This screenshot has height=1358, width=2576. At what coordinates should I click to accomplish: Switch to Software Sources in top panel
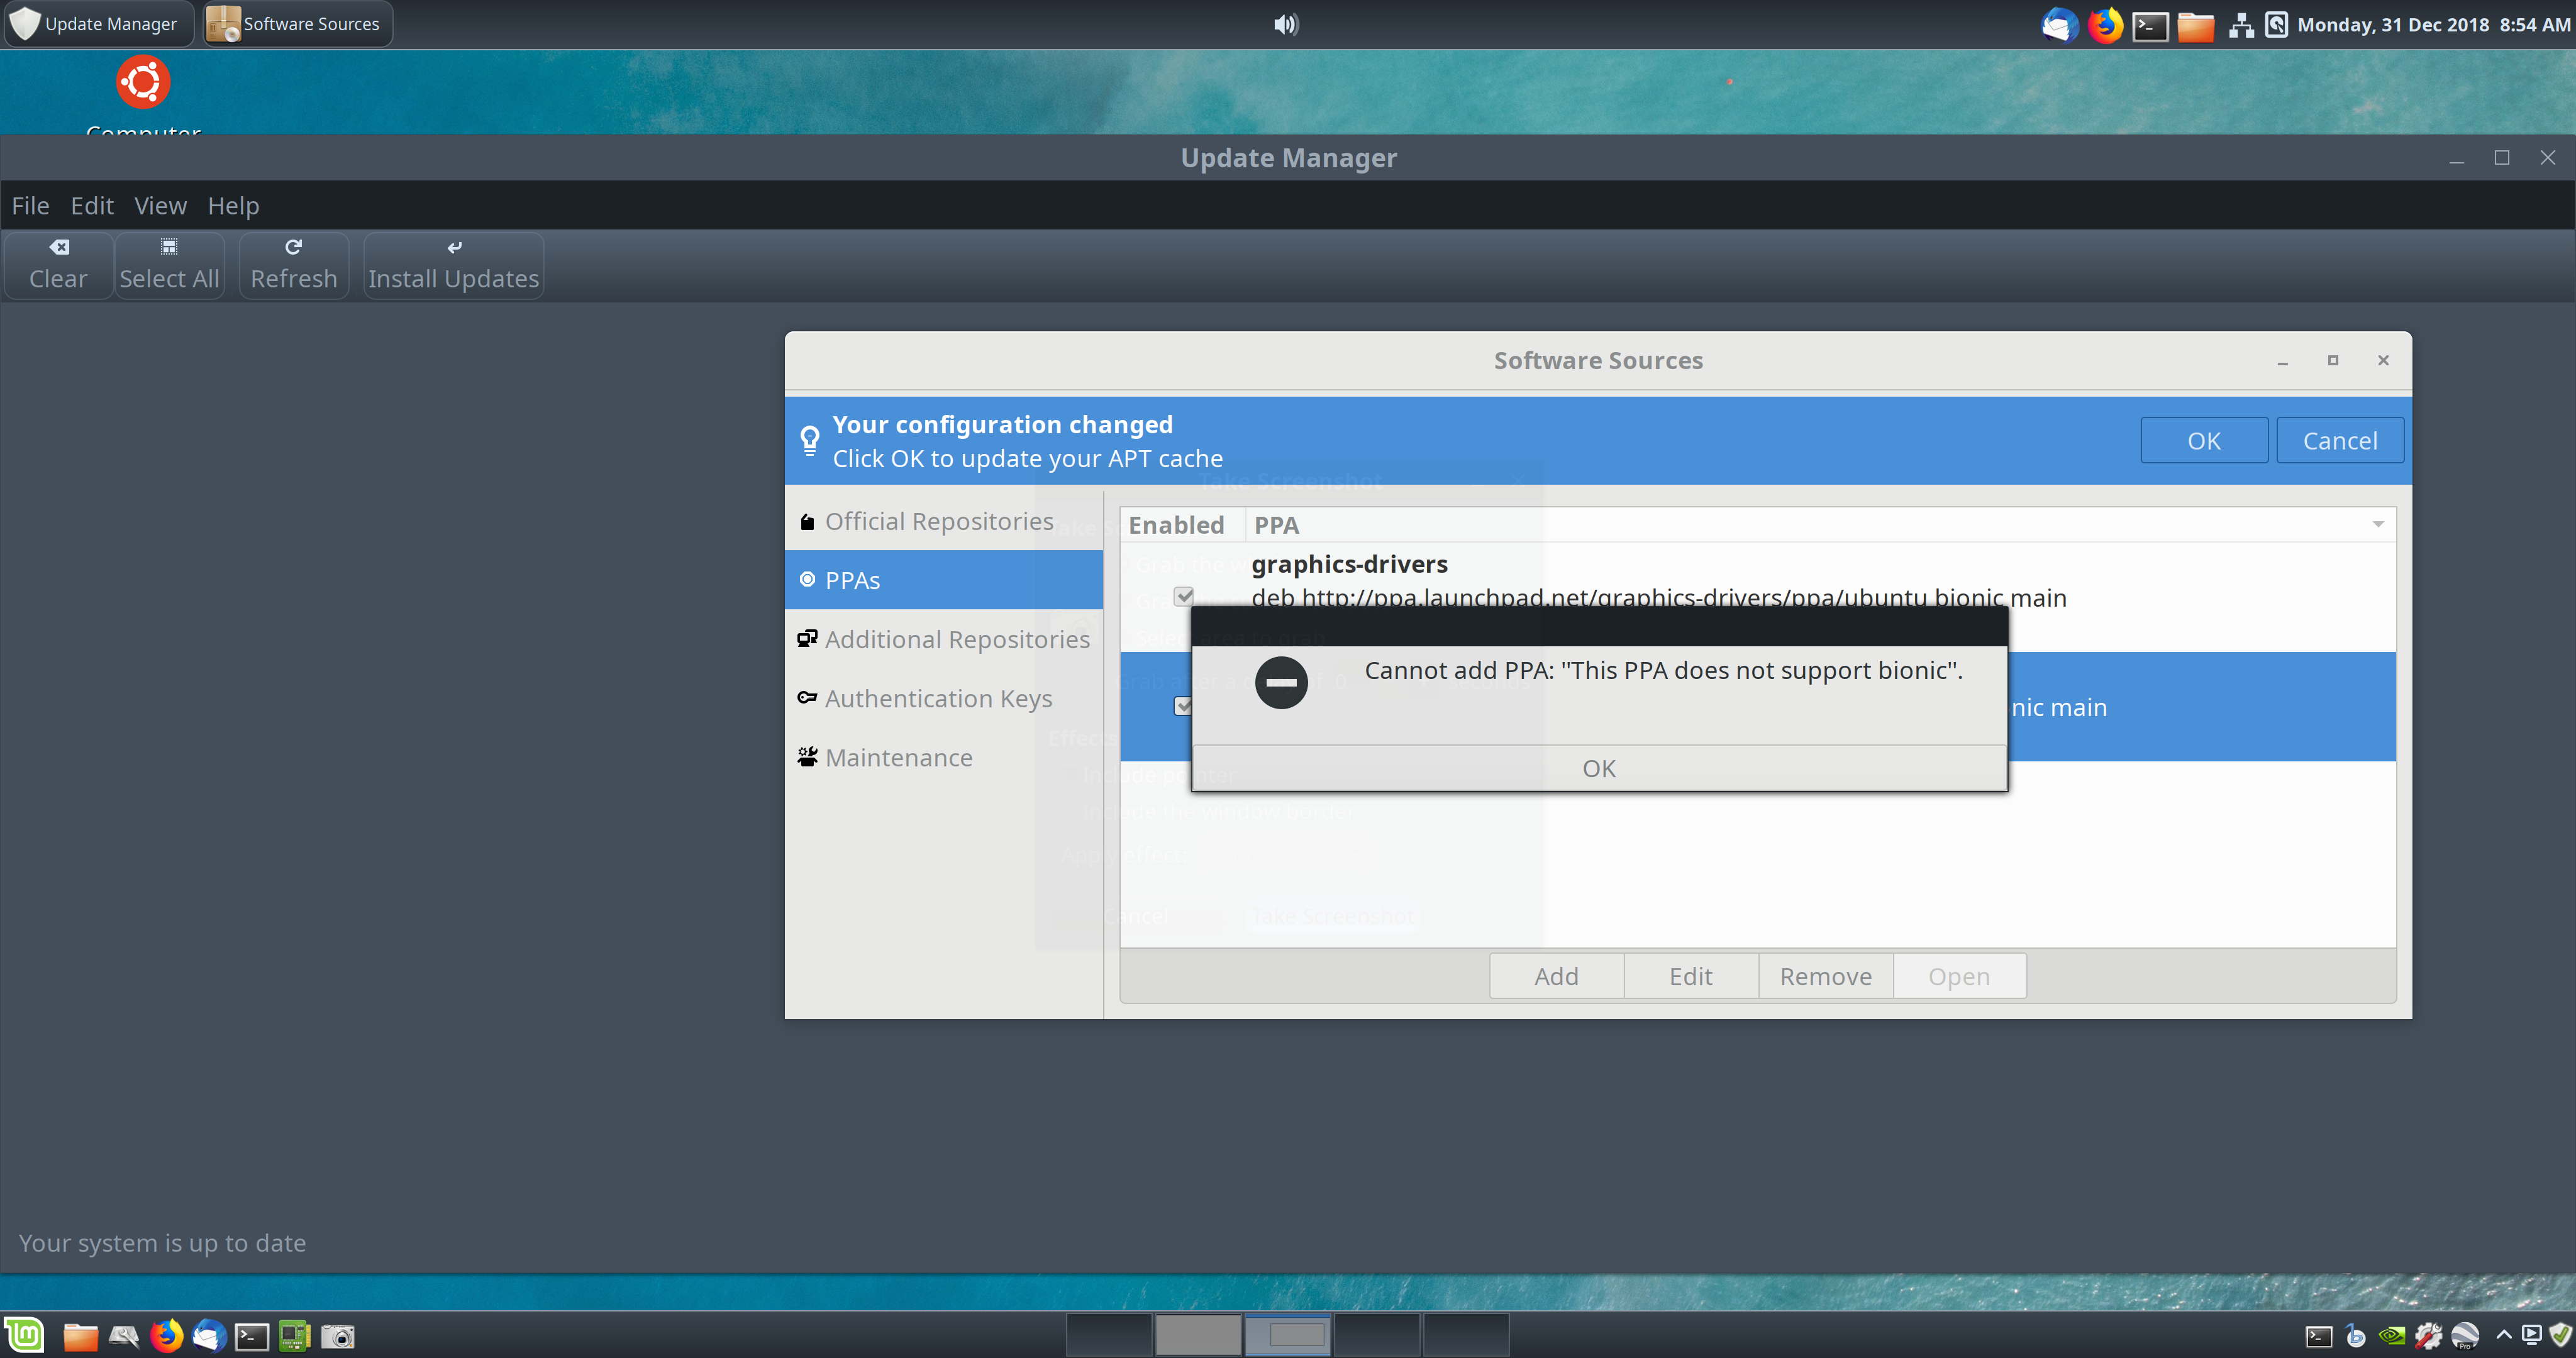[297, 24]
